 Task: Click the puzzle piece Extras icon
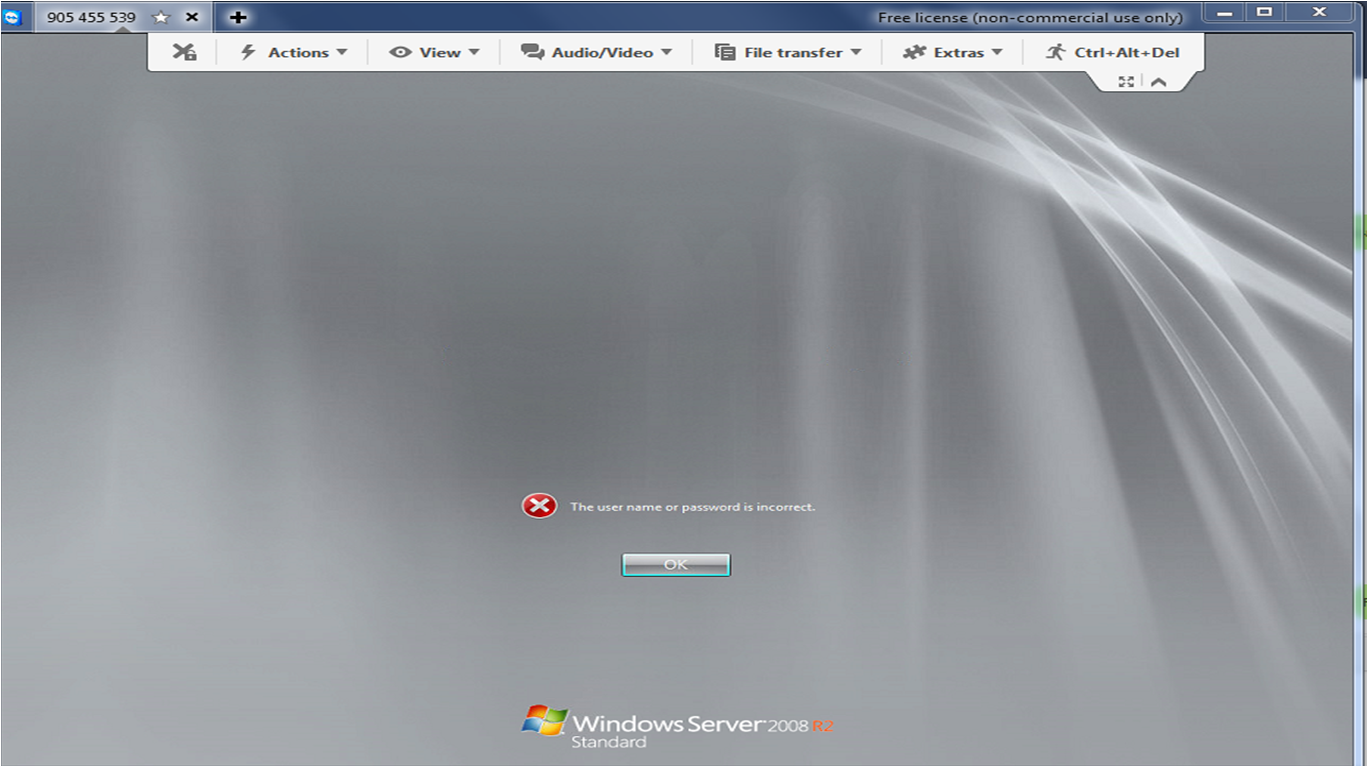[x=914, y=52]
